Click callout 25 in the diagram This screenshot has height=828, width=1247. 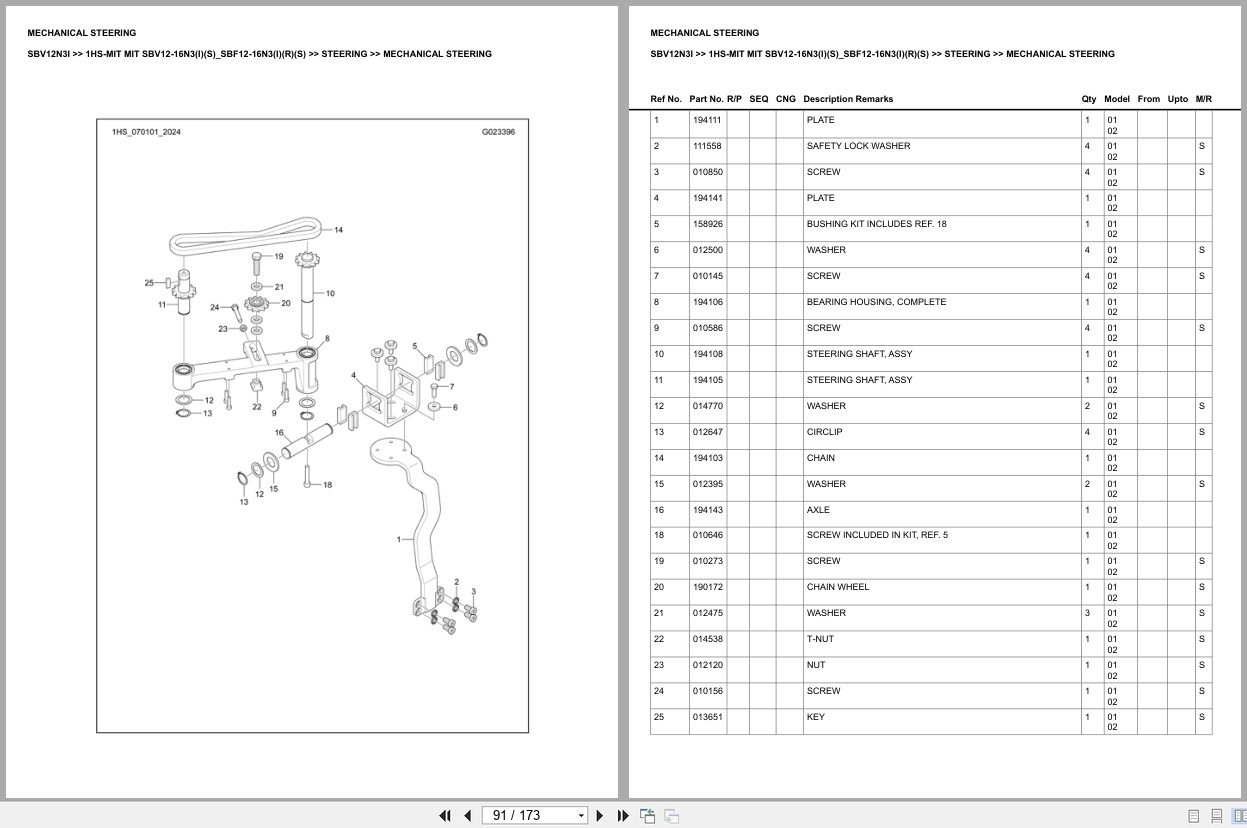149,282
